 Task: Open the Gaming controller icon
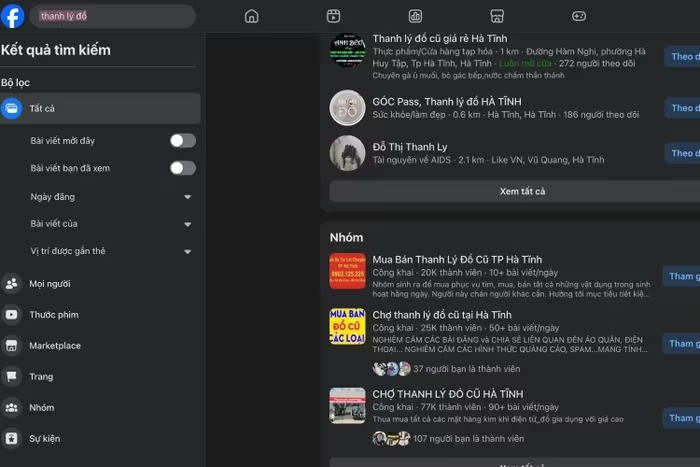tap(579, 16)
